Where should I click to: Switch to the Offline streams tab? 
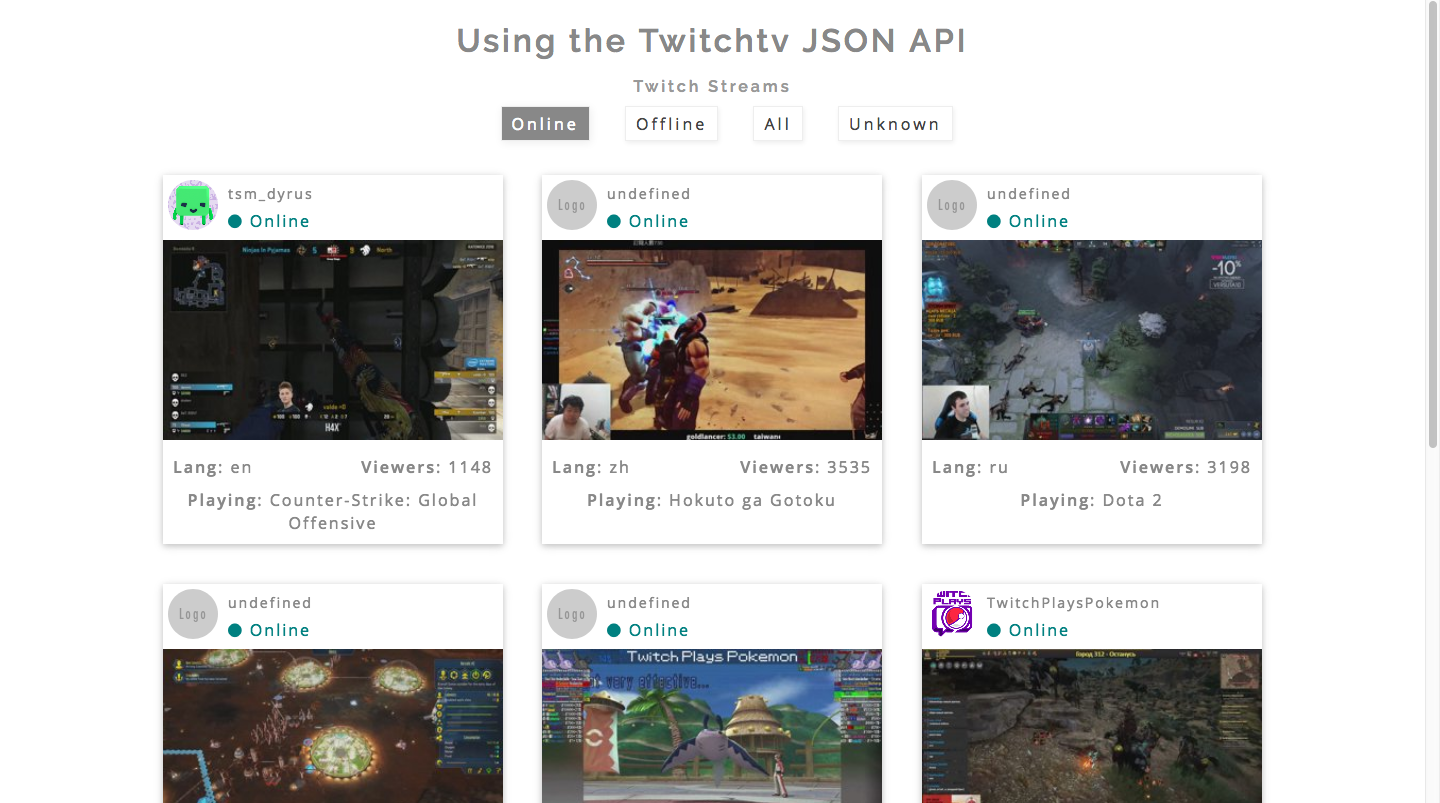coord(671,124)
